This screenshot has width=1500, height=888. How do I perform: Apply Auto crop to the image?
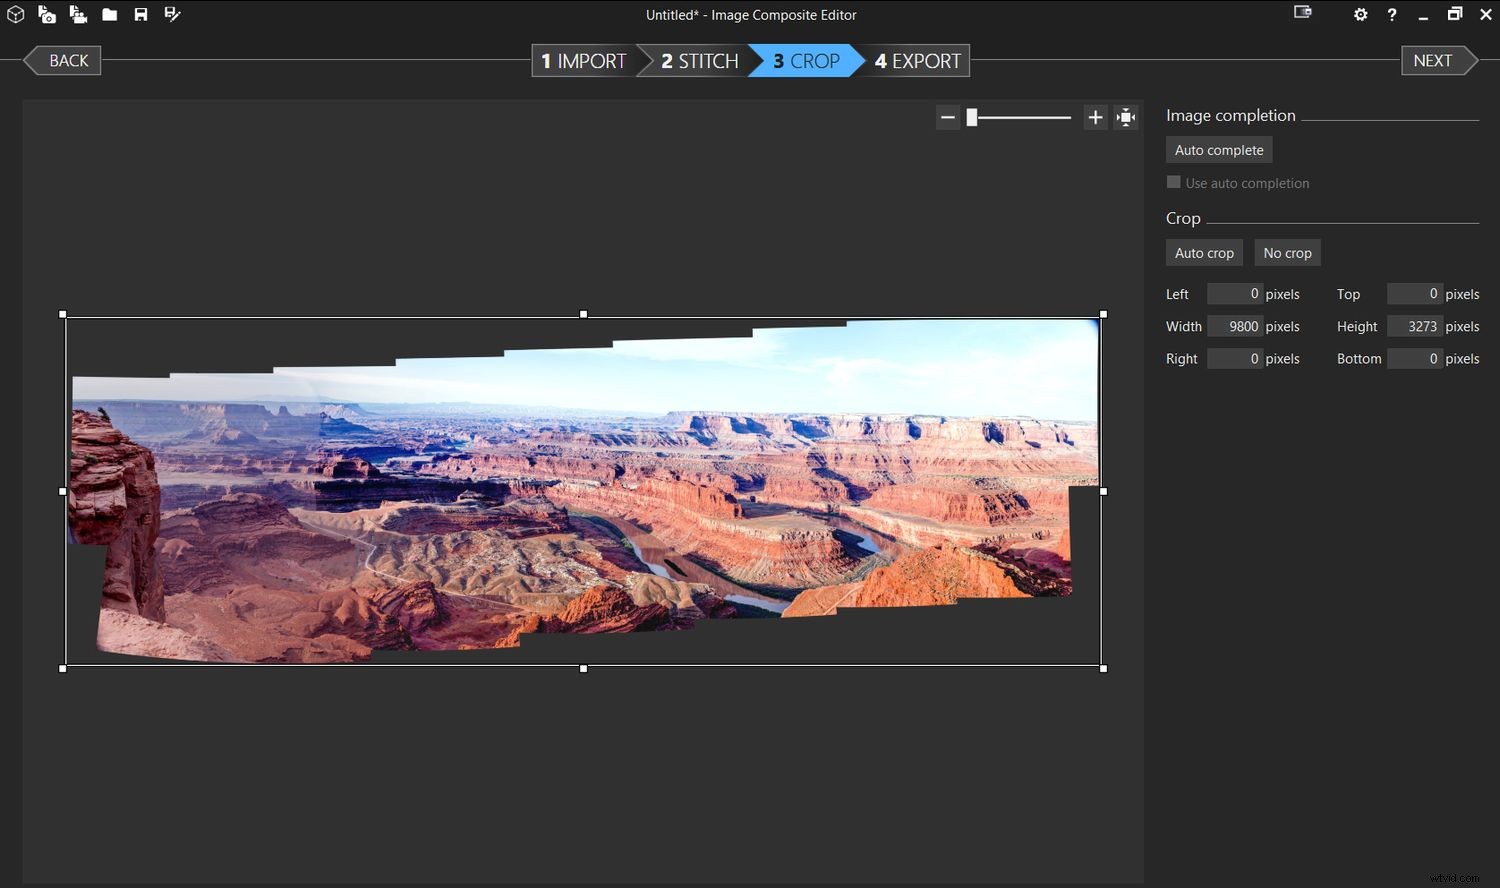click(1203, 252)
